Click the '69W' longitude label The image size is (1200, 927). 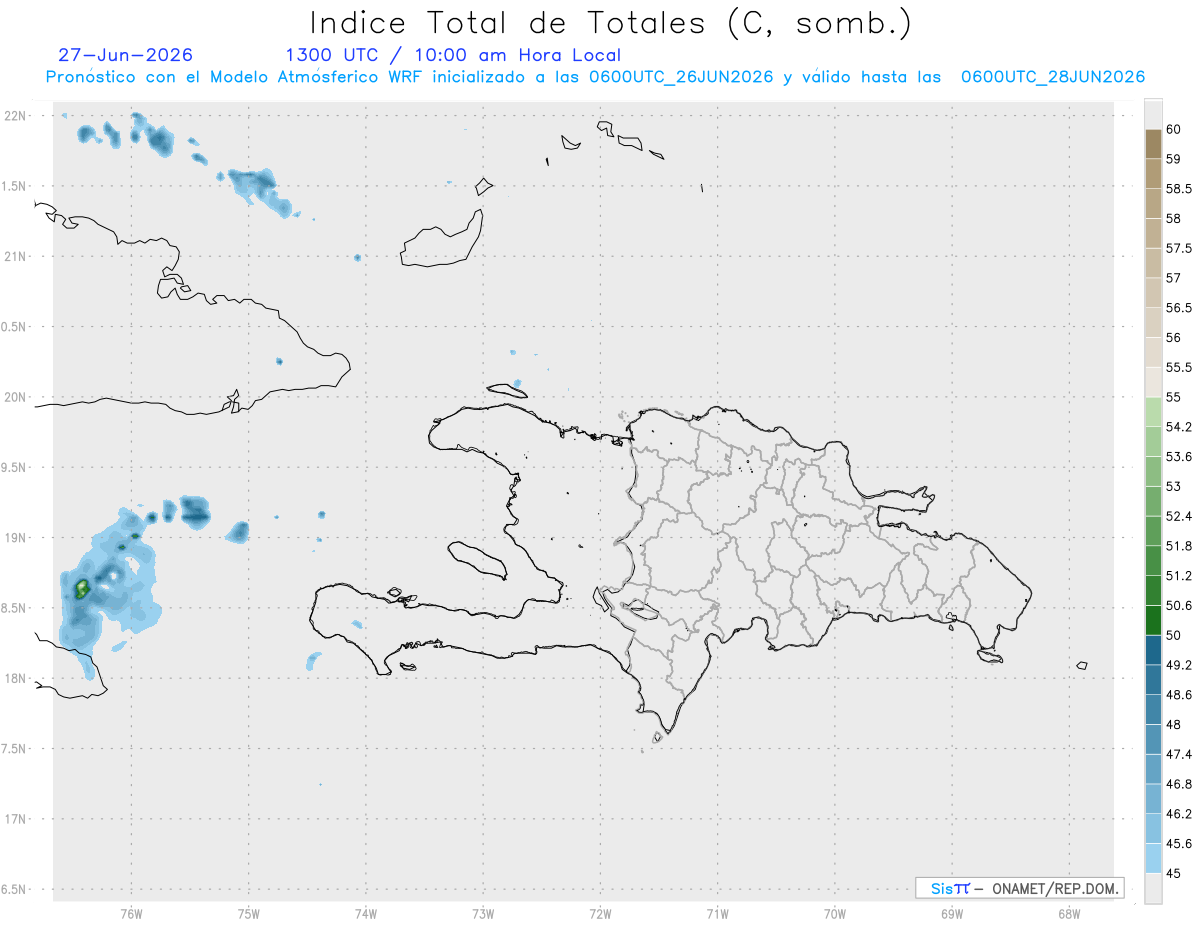click(x=952, y=914)
